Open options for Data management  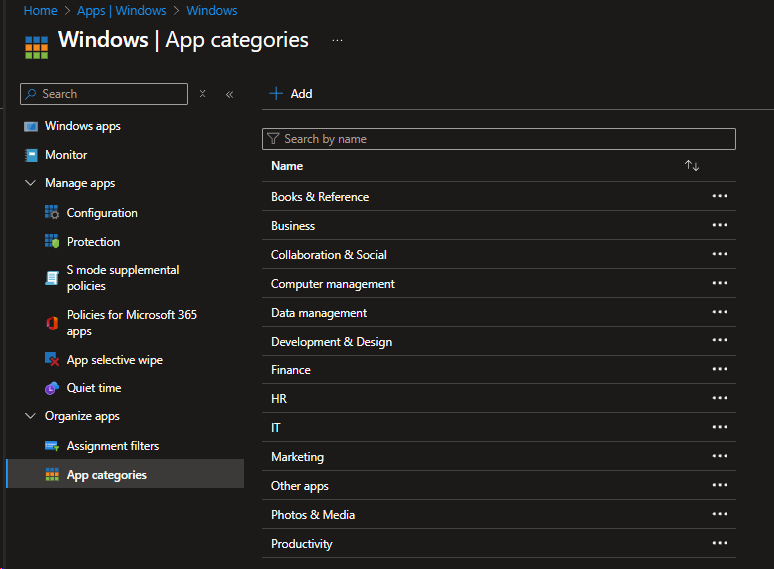[x=720, y=312]
